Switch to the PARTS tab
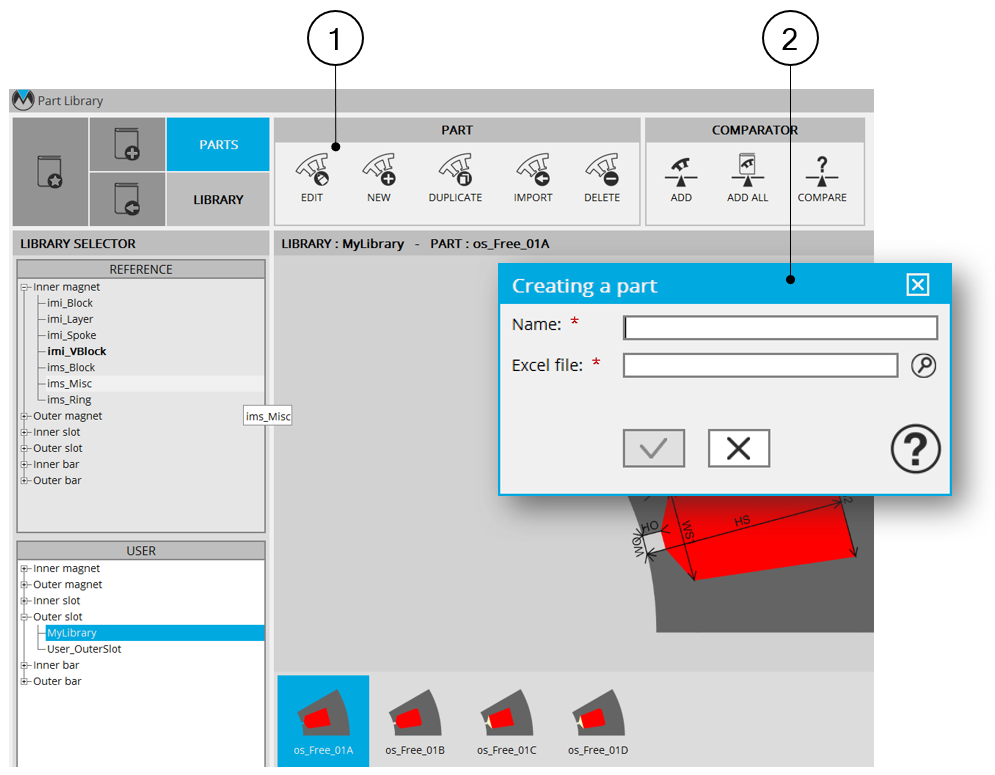The image size is (995, 775). pyautogui.click(x=218, y=144)
